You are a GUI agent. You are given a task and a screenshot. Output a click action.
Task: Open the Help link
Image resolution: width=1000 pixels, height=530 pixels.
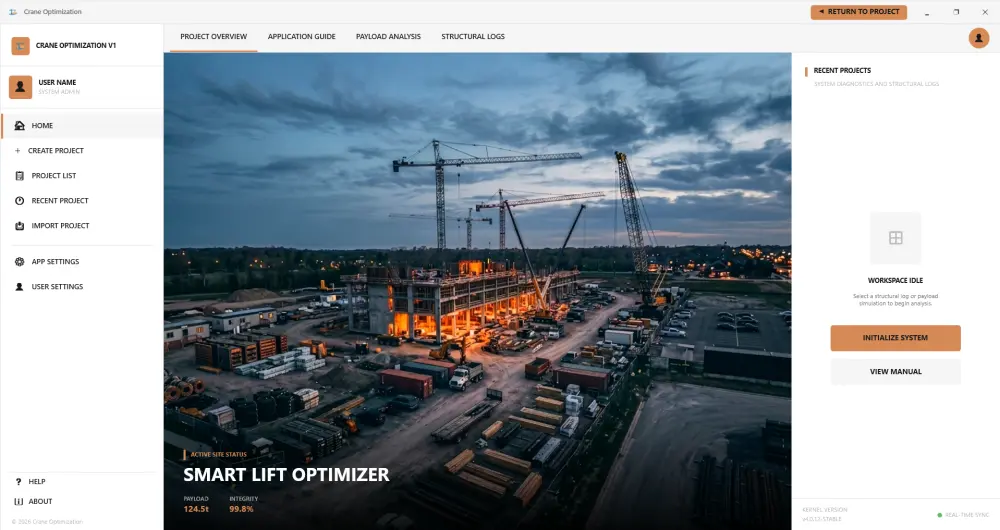coord(37,482)
